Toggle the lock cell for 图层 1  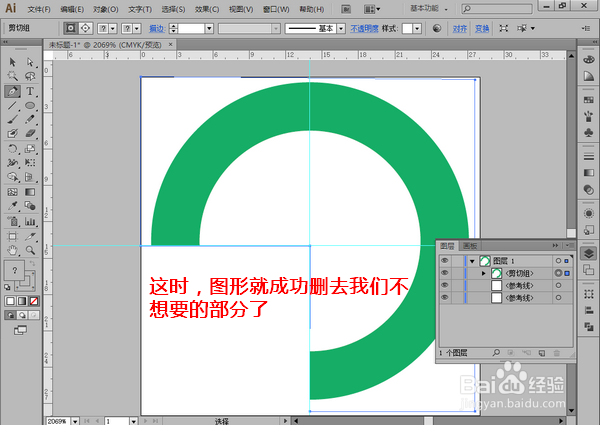pos(458,261)
